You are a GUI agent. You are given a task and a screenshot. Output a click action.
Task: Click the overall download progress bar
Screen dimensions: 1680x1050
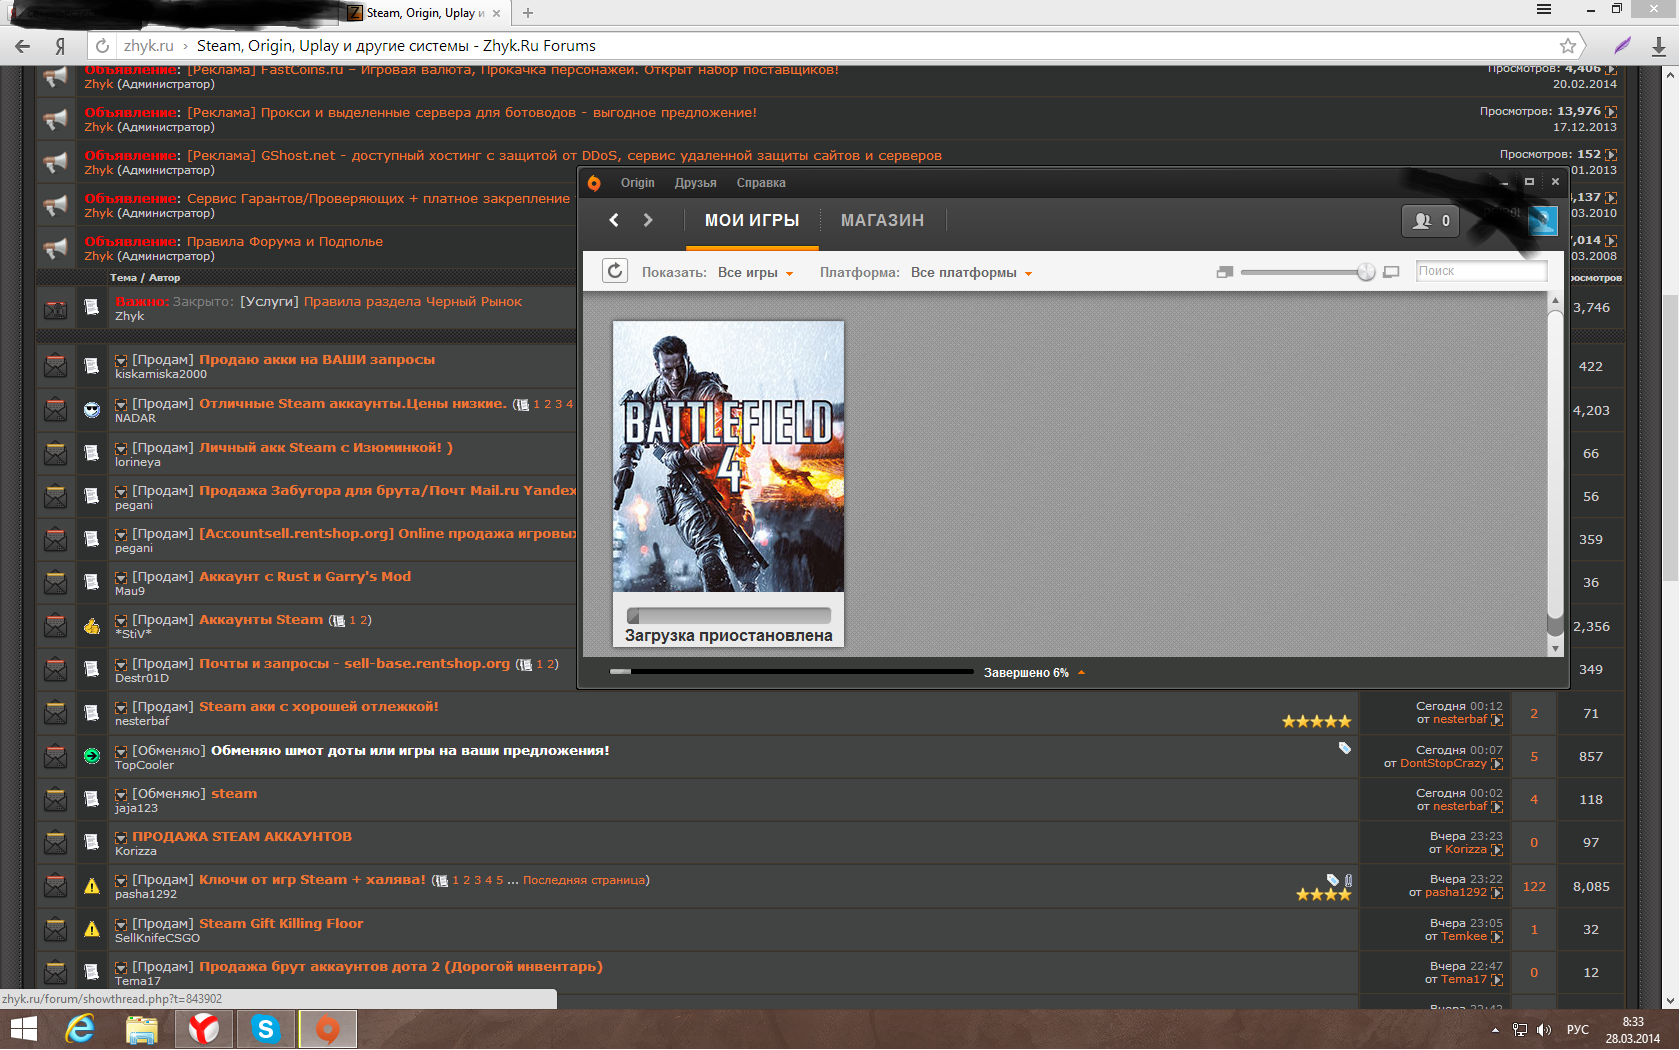click(791, 672)
